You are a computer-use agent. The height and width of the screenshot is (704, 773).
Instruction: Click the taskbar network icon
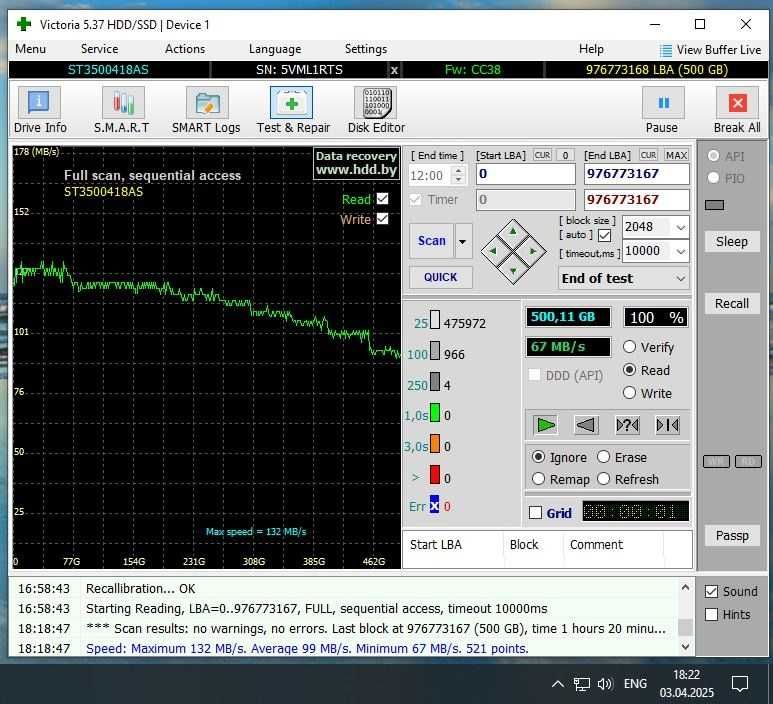coord(581,684)
